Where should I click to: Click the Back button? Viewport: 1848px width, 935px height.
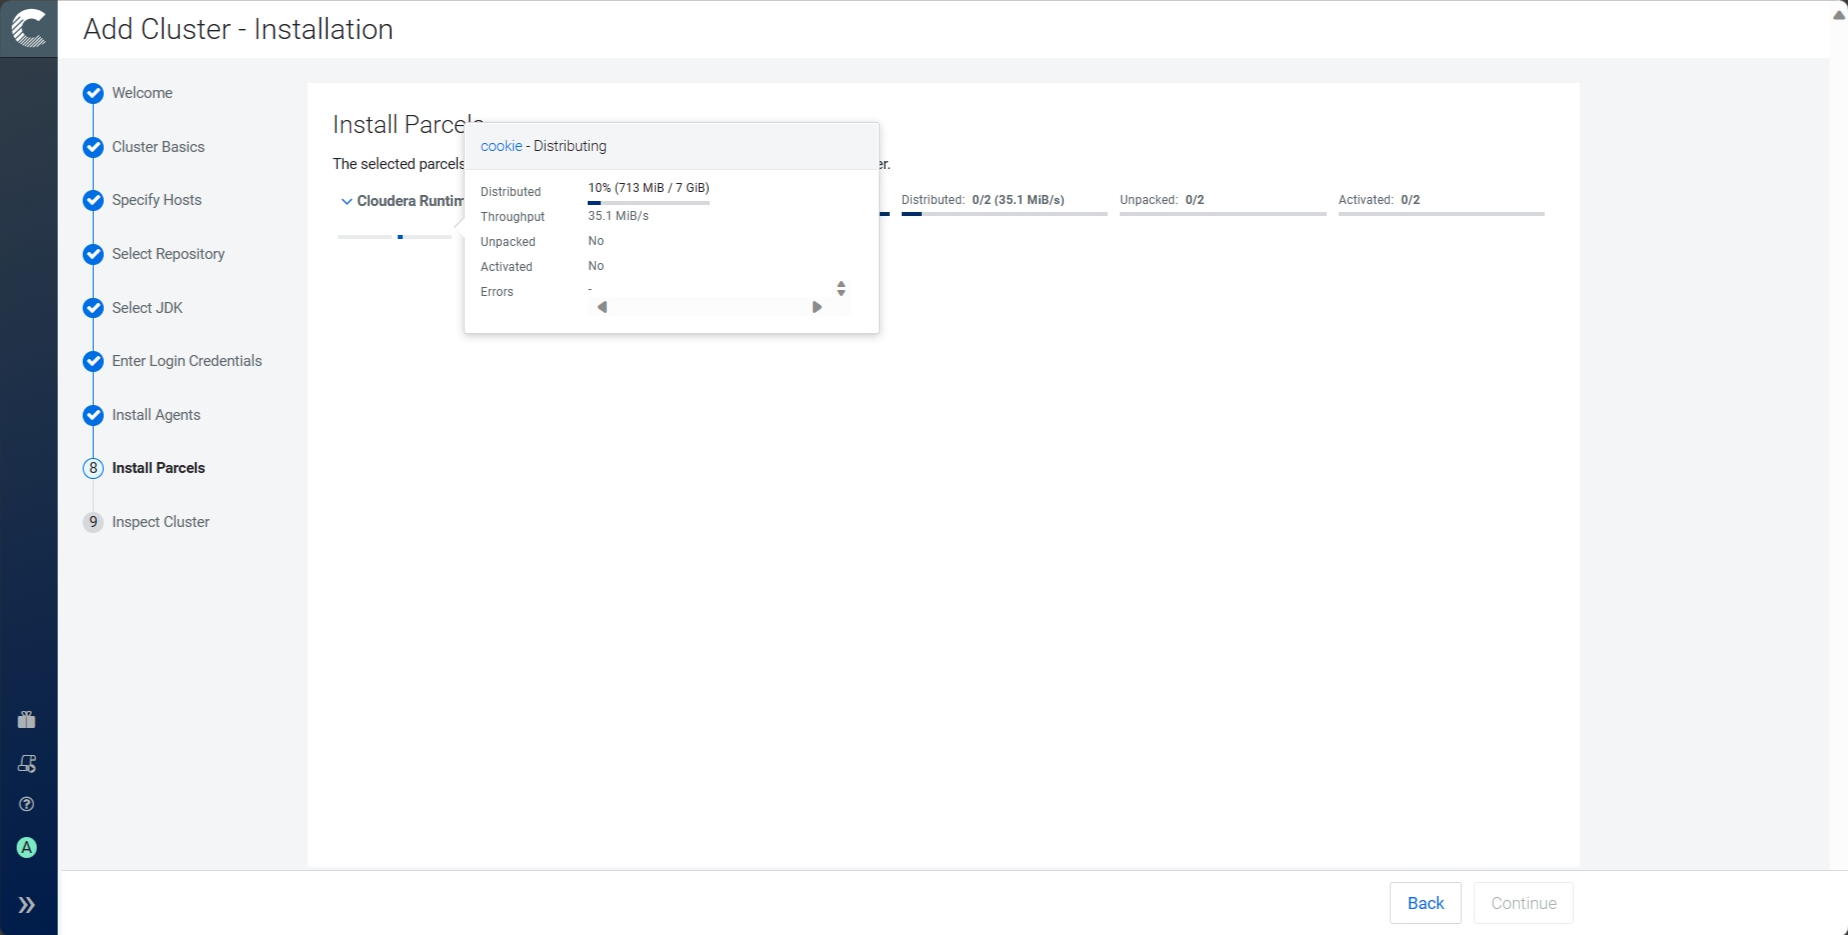1425,903
